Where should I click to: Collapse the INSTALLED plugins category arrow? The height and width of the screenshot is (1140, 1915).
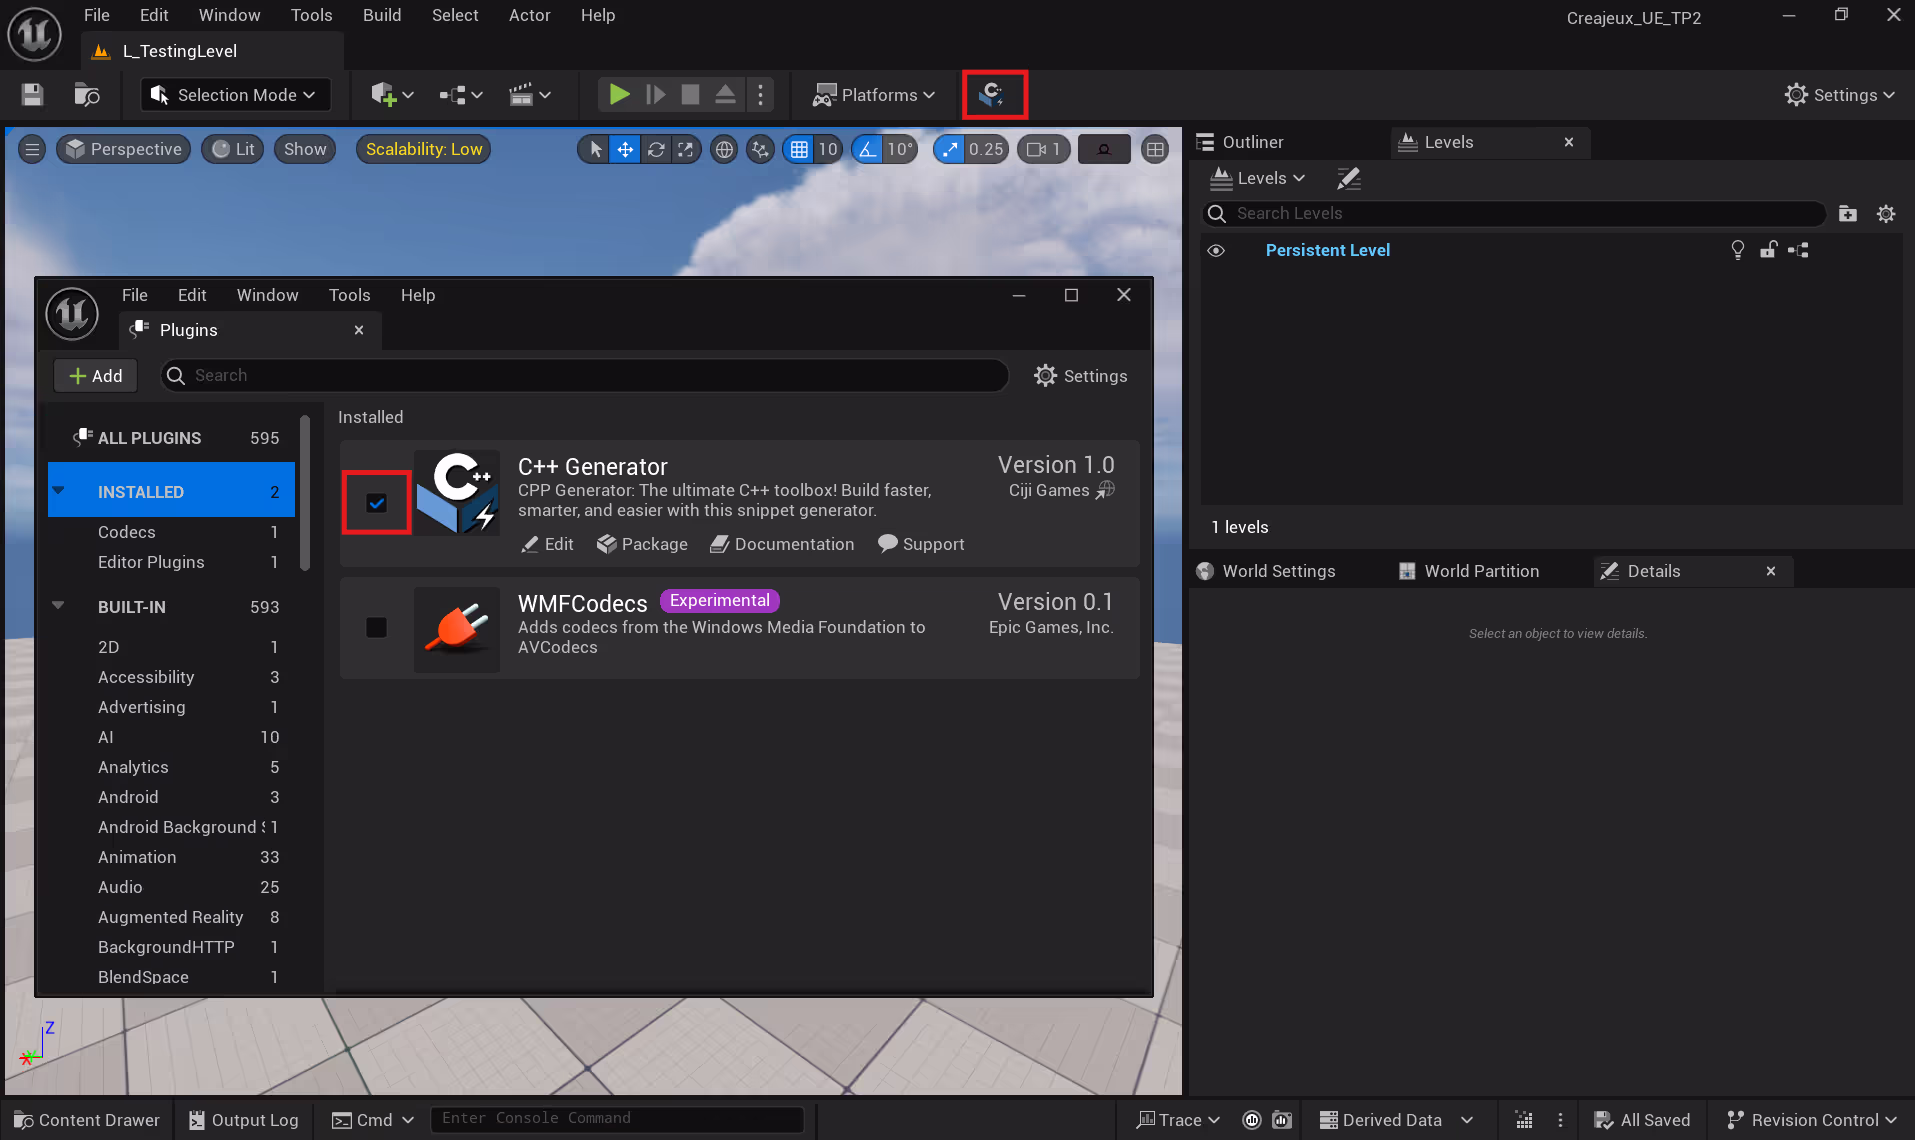[58, 491]
